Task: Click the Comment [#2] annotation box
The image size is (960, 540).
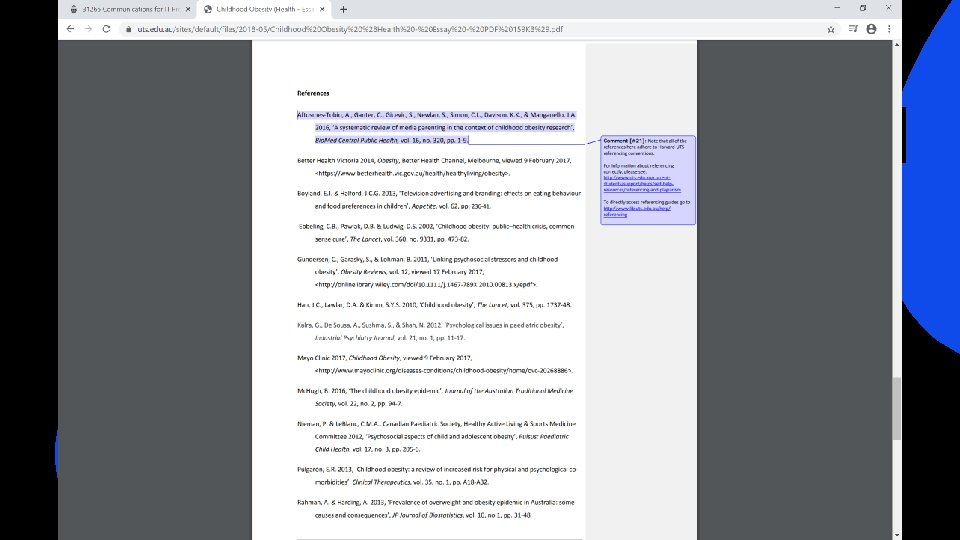Action: tap(648, 179)
